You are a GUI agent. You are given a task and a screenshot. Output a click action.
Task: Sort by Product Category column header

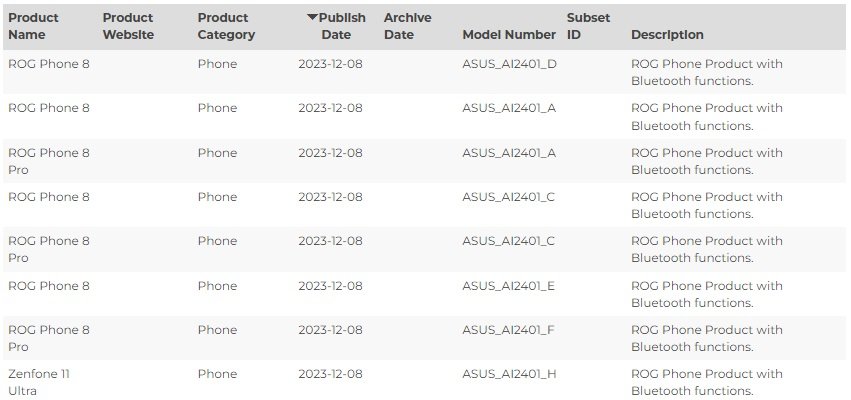226,26
